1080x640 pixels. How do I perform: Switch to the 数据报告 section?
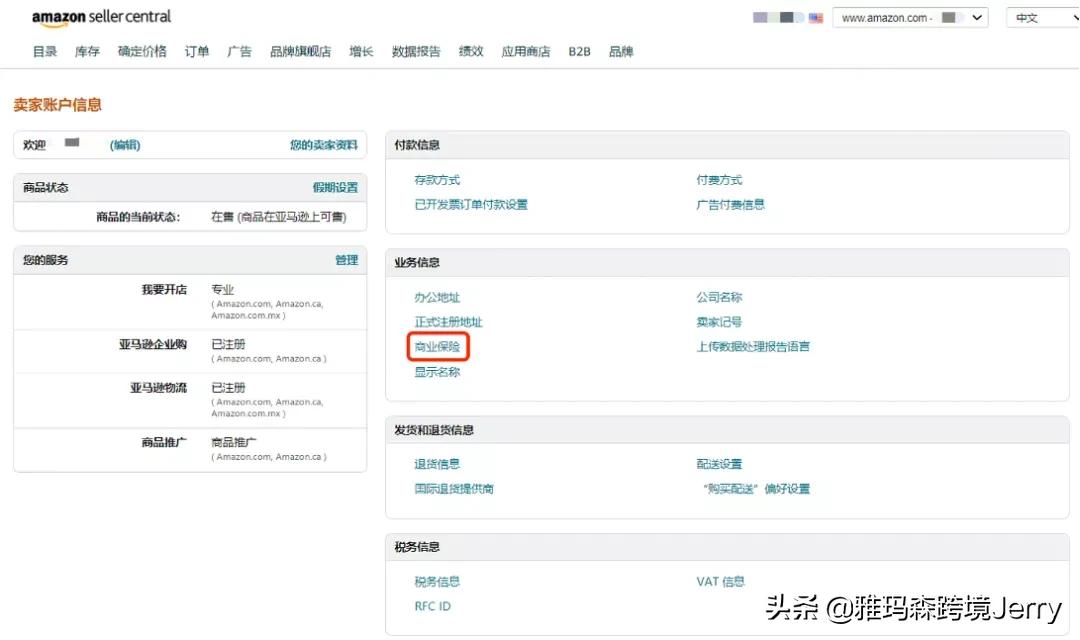click(x=416, y=51)
